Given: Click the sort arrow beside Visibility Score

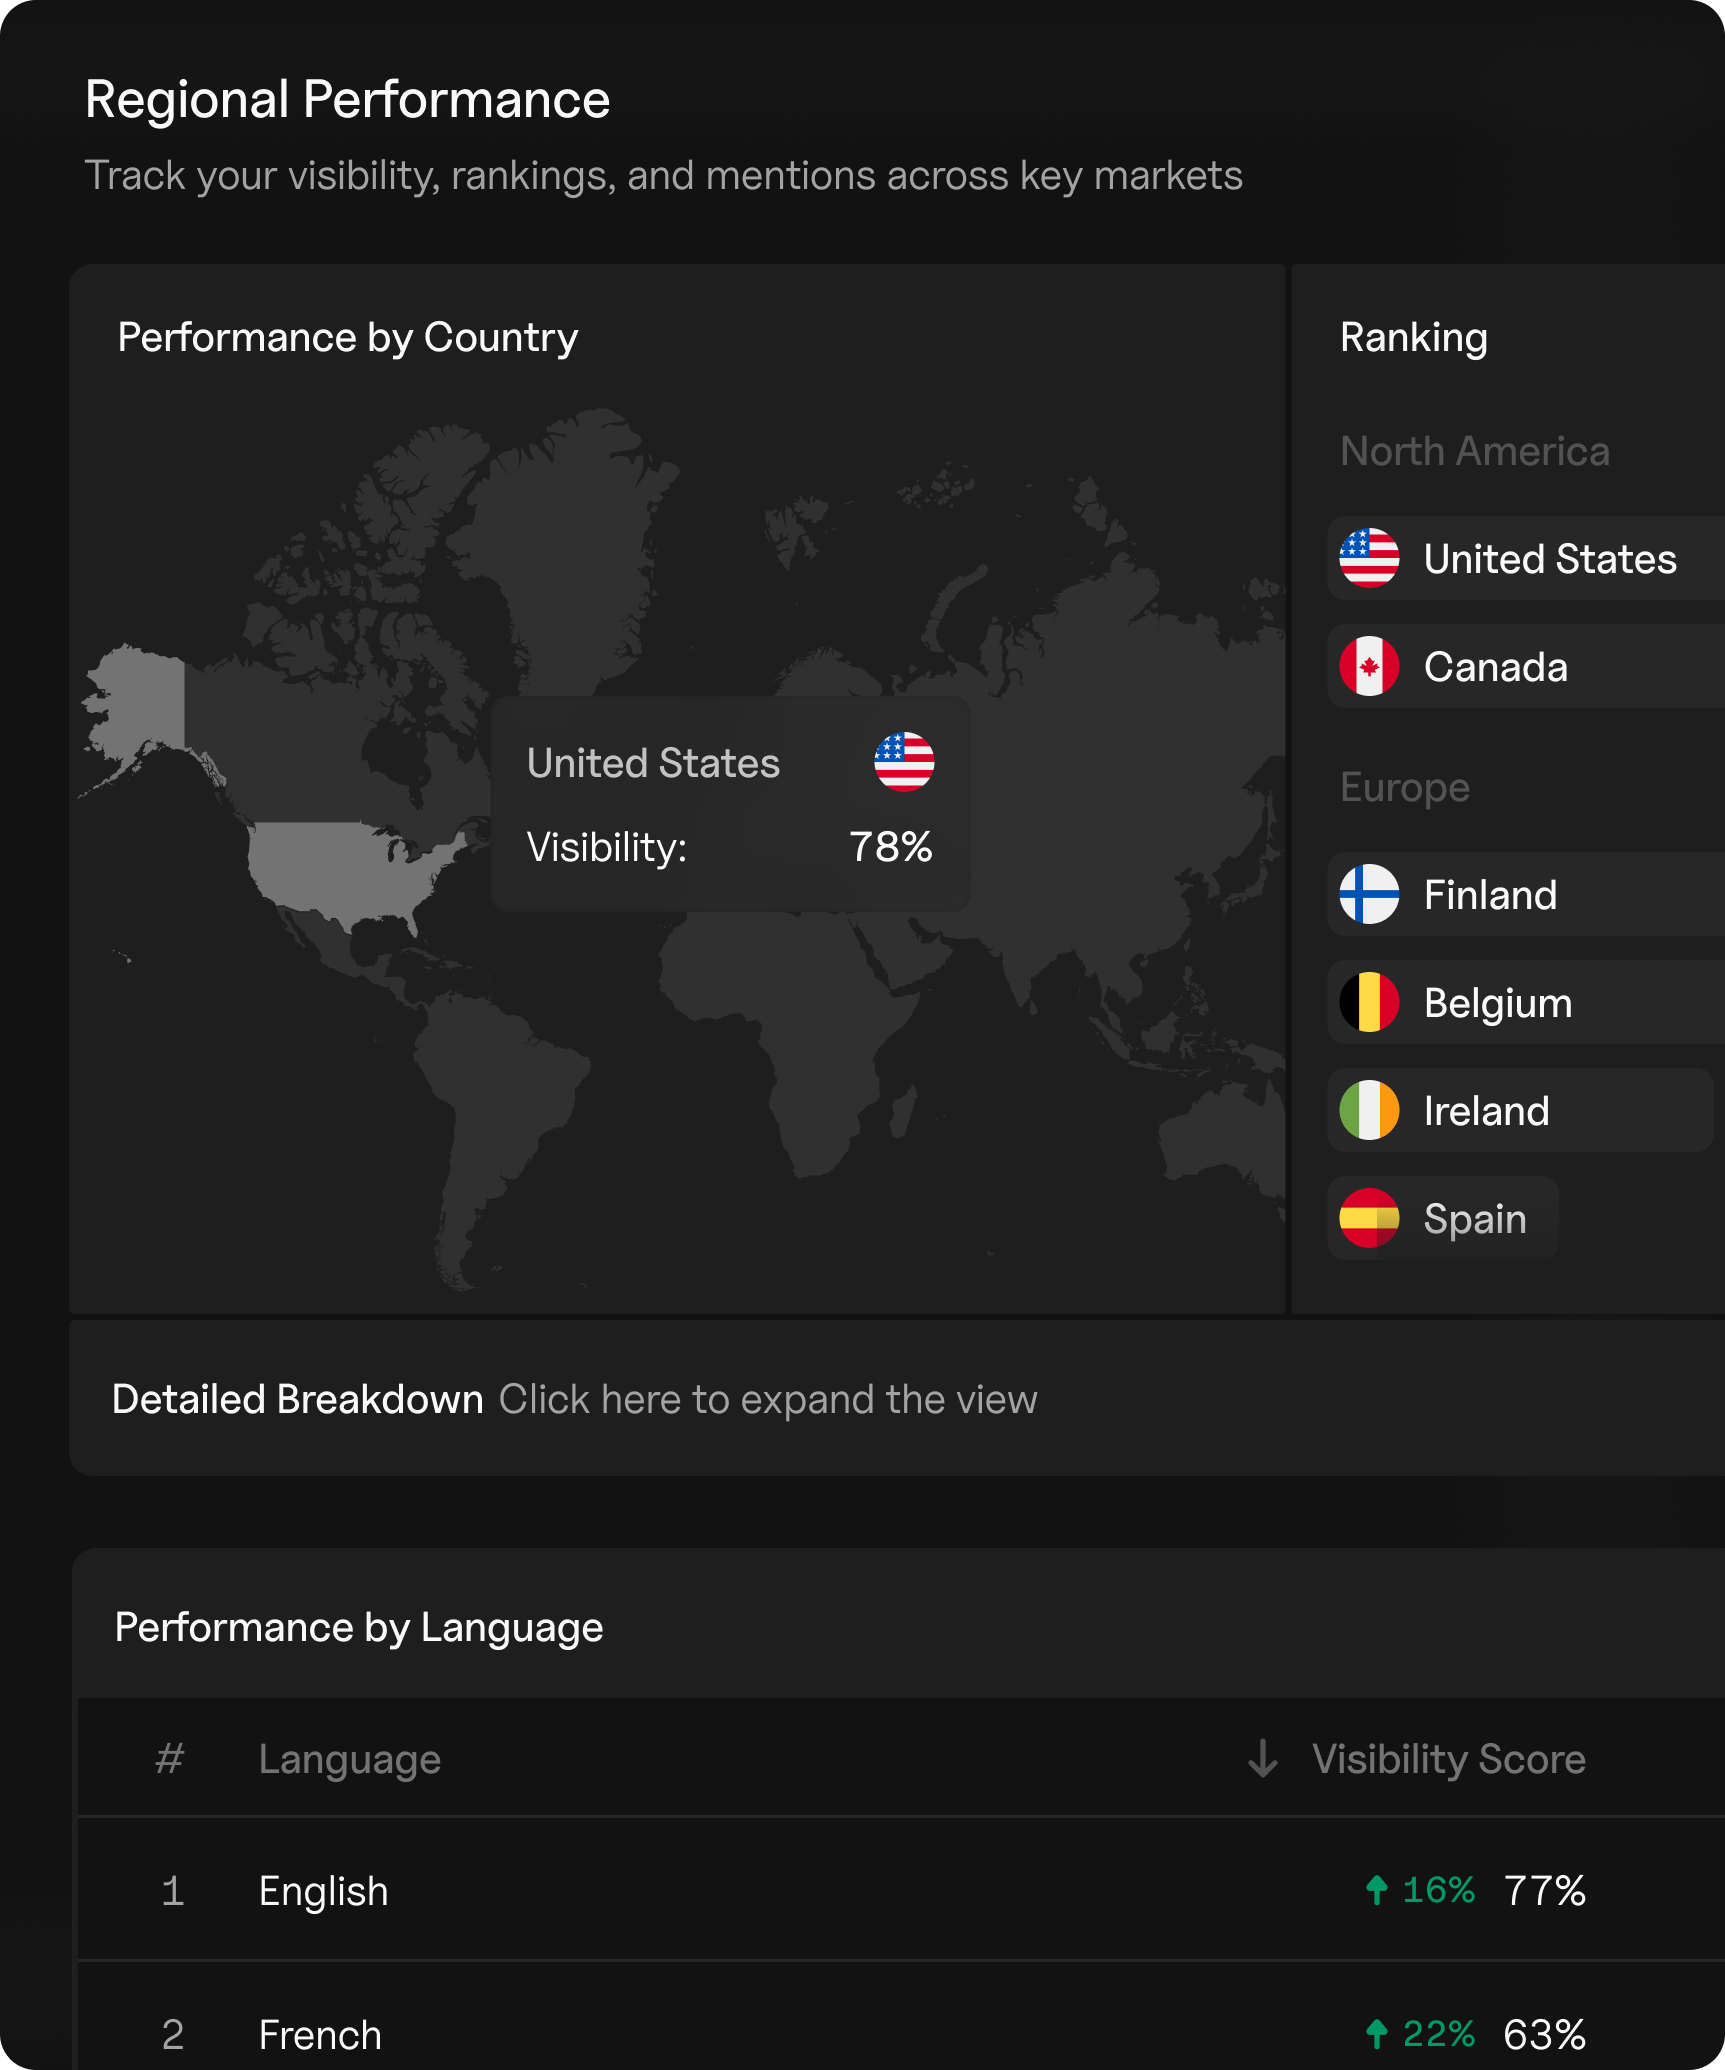Looking at the screenshot, I should tap(1263, 1758).
